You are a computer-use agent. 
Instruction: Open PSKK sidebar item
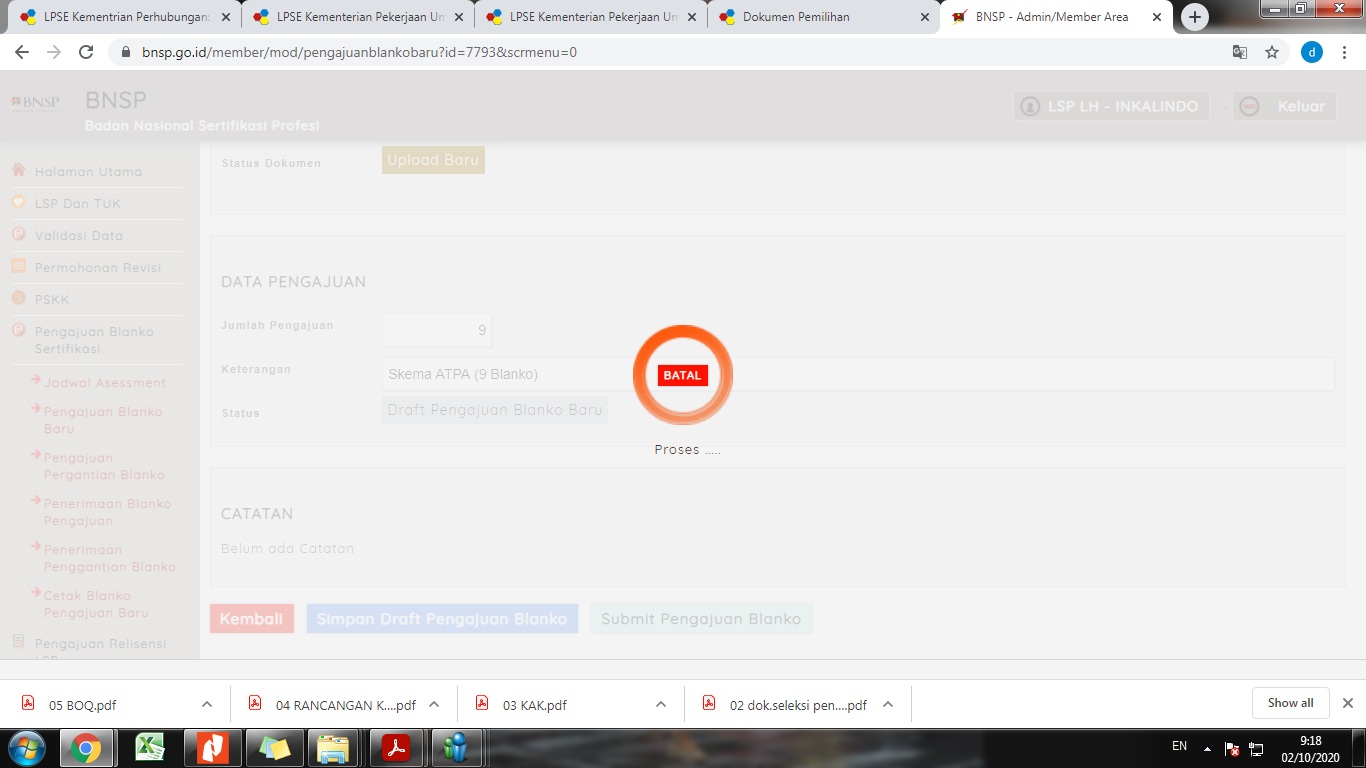52,300
